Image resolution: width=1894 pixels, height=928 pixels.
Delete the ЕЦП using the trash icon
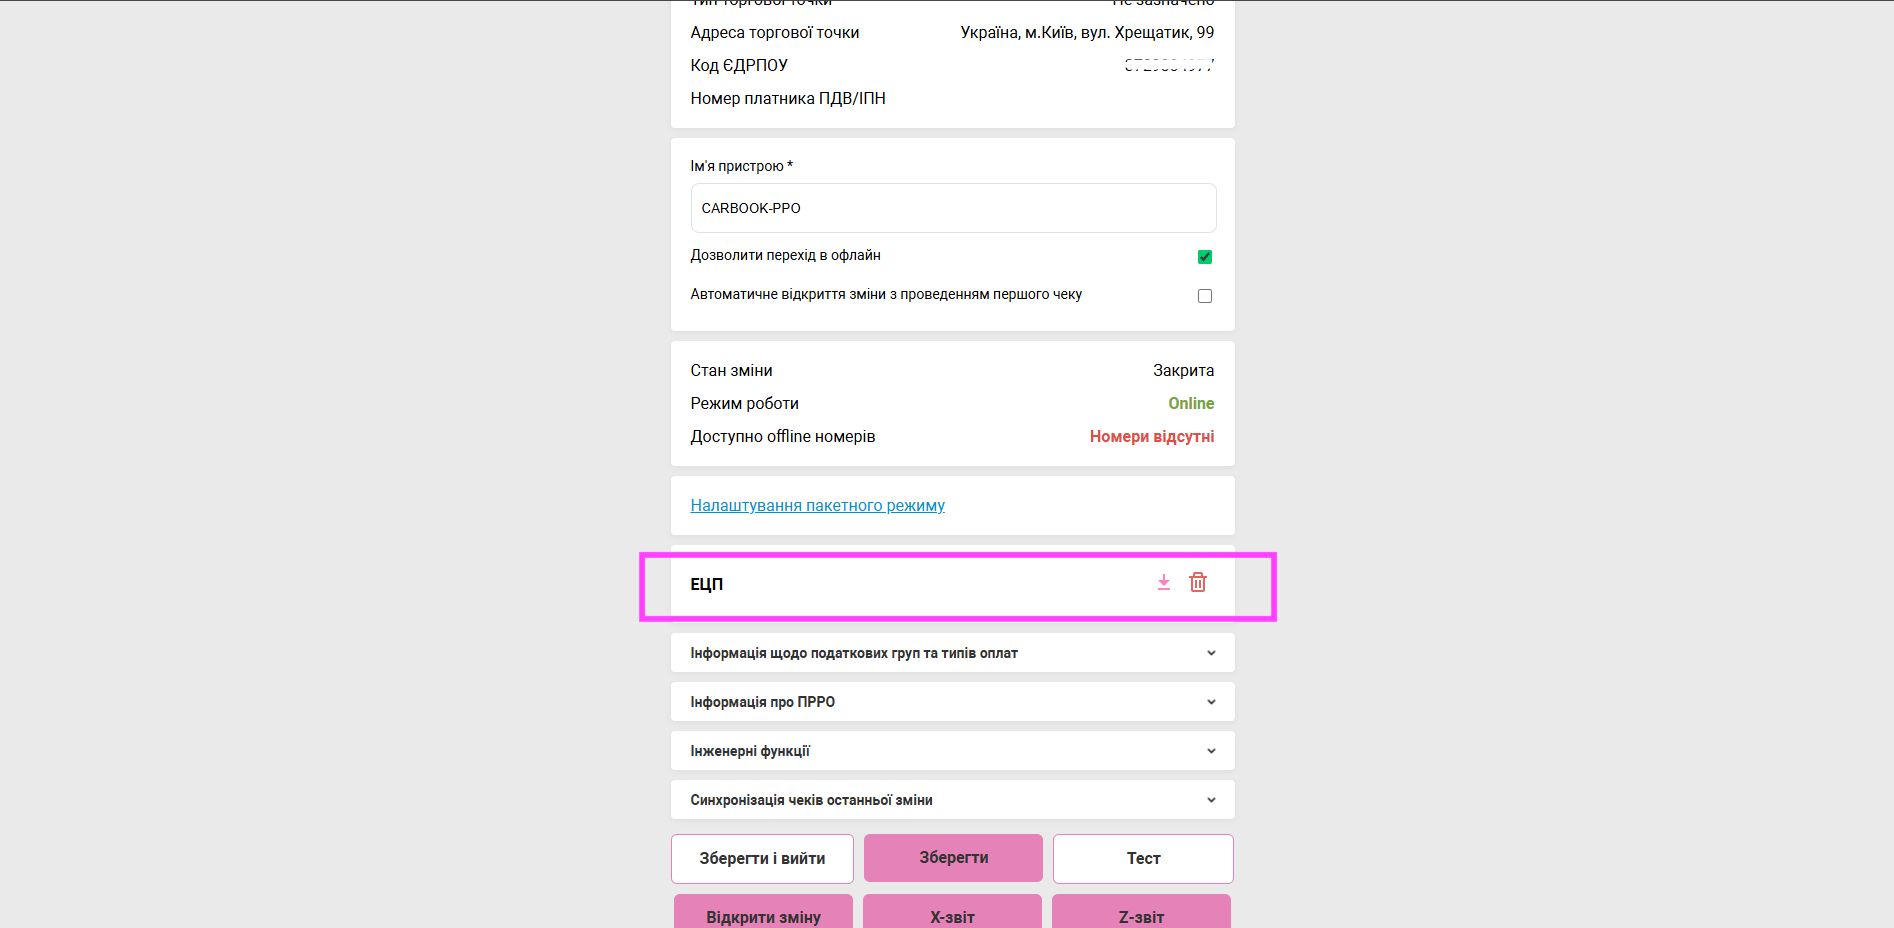[x=1198, y=582]
